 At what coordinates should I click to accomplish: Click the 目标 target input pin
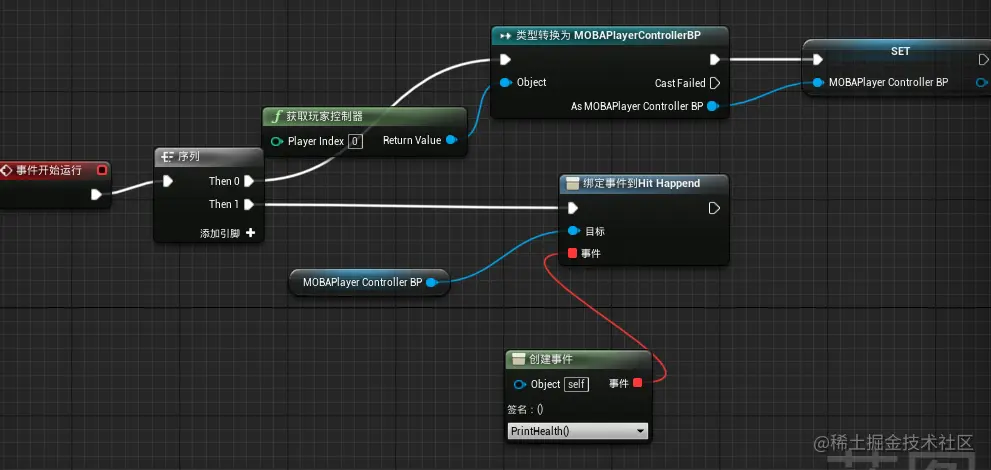click(x=573, y=231)
